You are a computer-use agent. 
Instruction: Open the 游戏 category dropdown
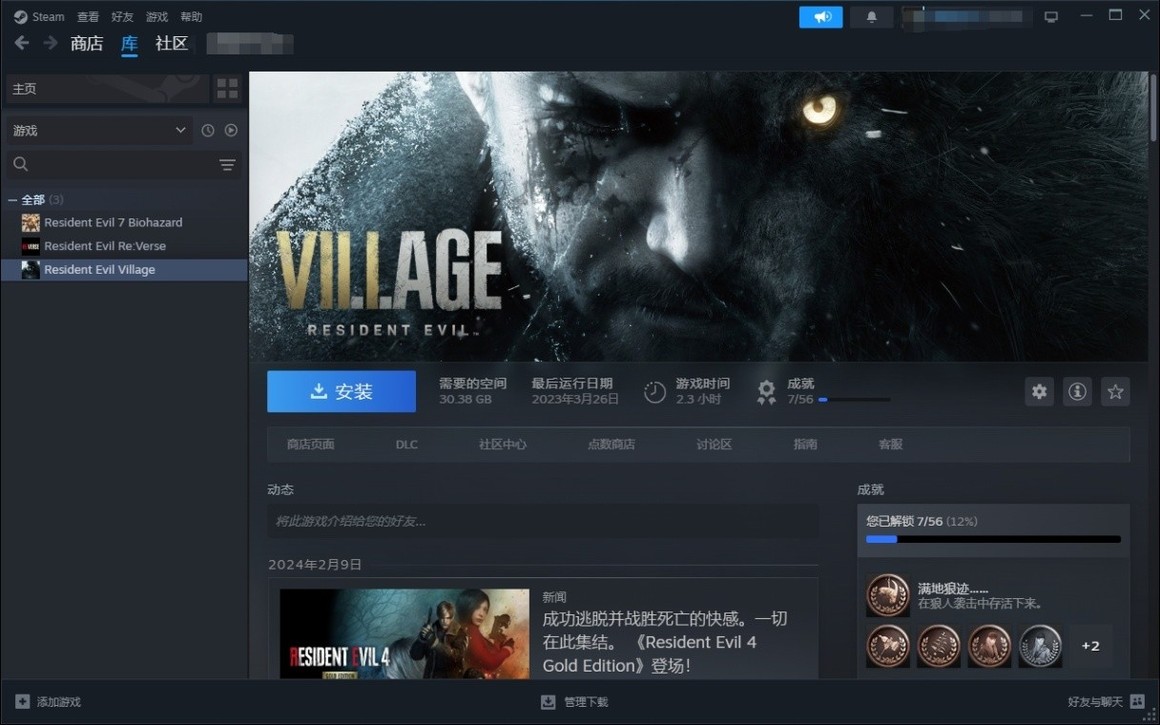(x=99, y=130)
